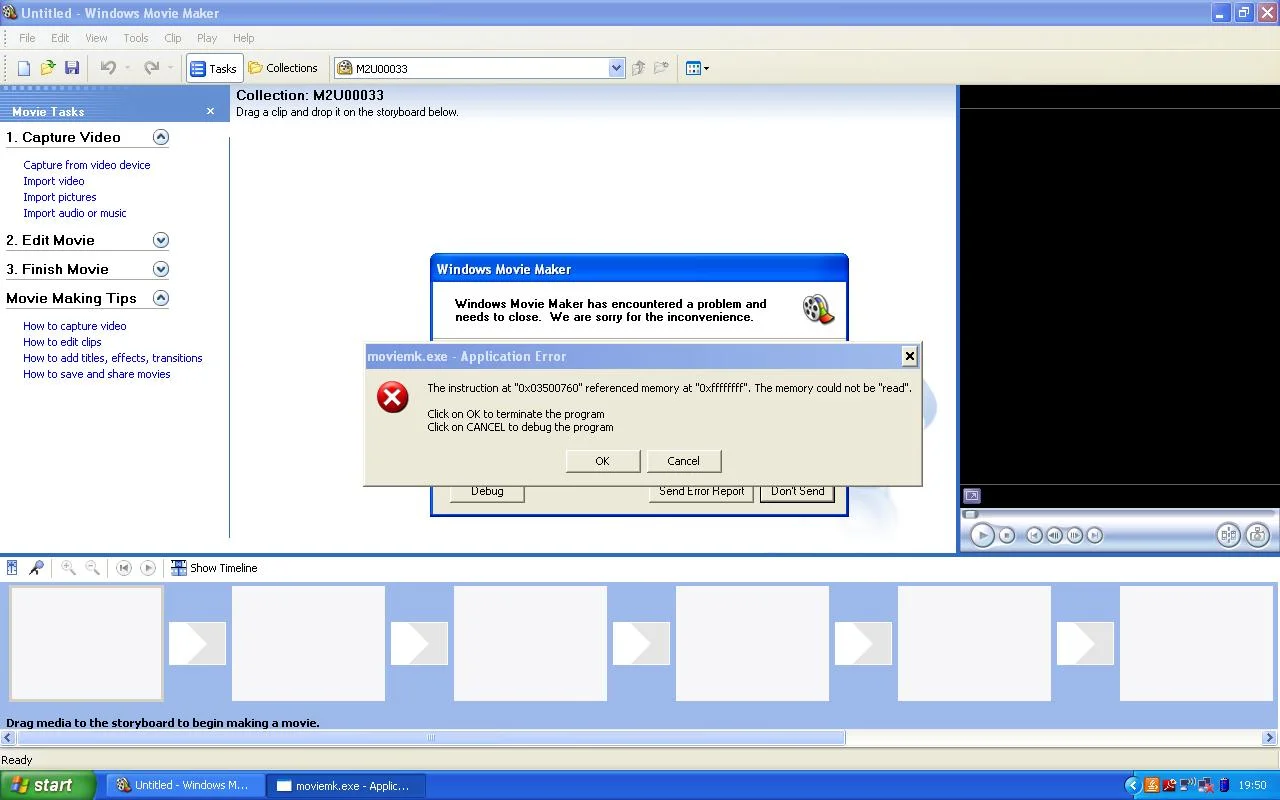The height and width of the screenshot is (800, 1280).
Task: Click the Import audio or music link
Action: pos(75,213)
